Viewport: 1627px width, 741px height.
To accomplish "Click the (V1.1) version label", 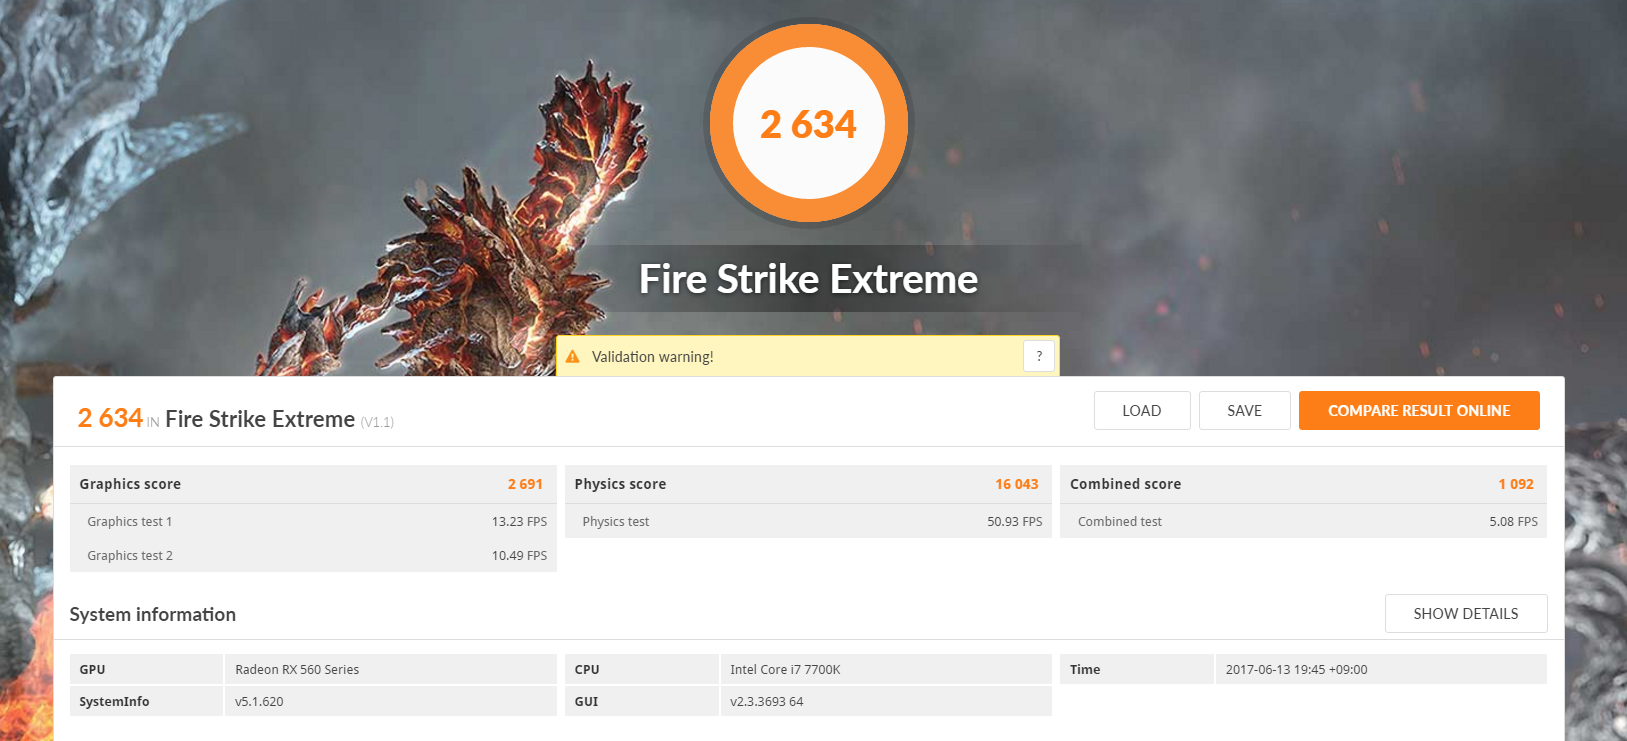I will 377,422.
